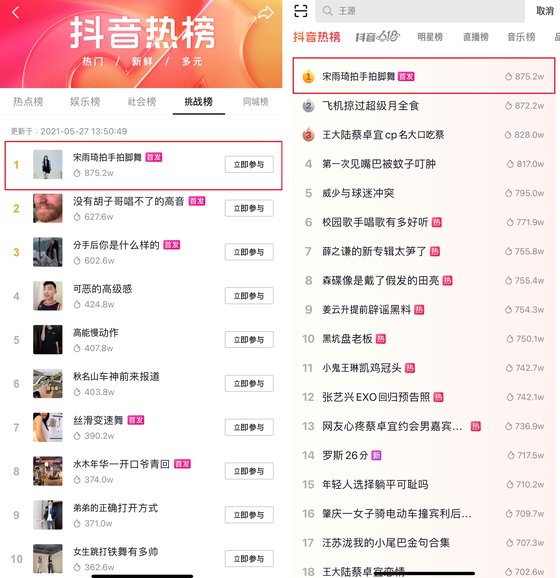Open the hot topic 飞机掠过超级月全食
The width and height of the screenshot is (560, 578).
(x=424, y=106)
